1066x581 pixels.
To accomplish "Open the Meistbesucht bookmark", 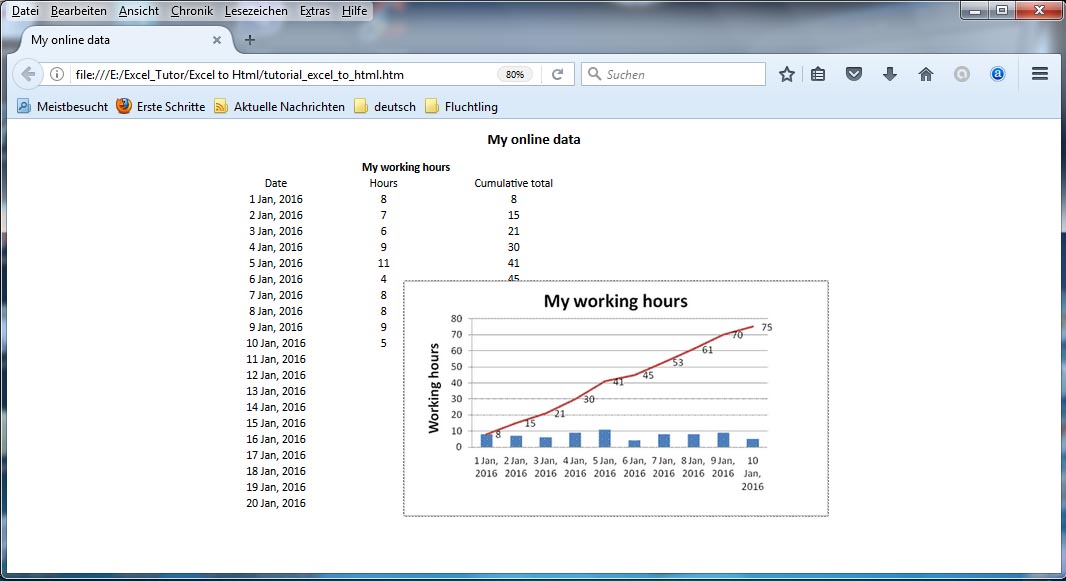I will click(63, 107).
